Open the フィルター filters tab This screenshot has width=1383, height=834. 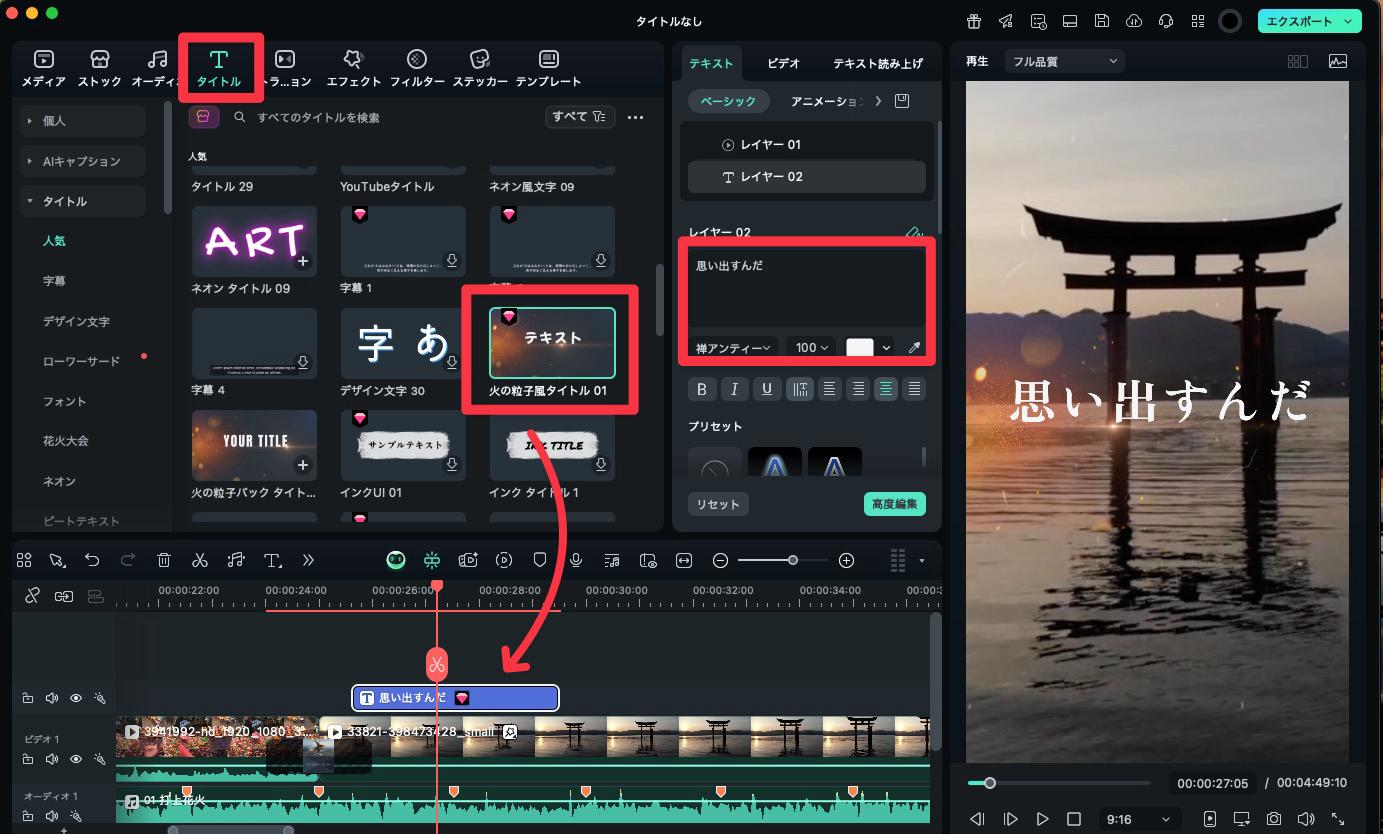[417, 68]
